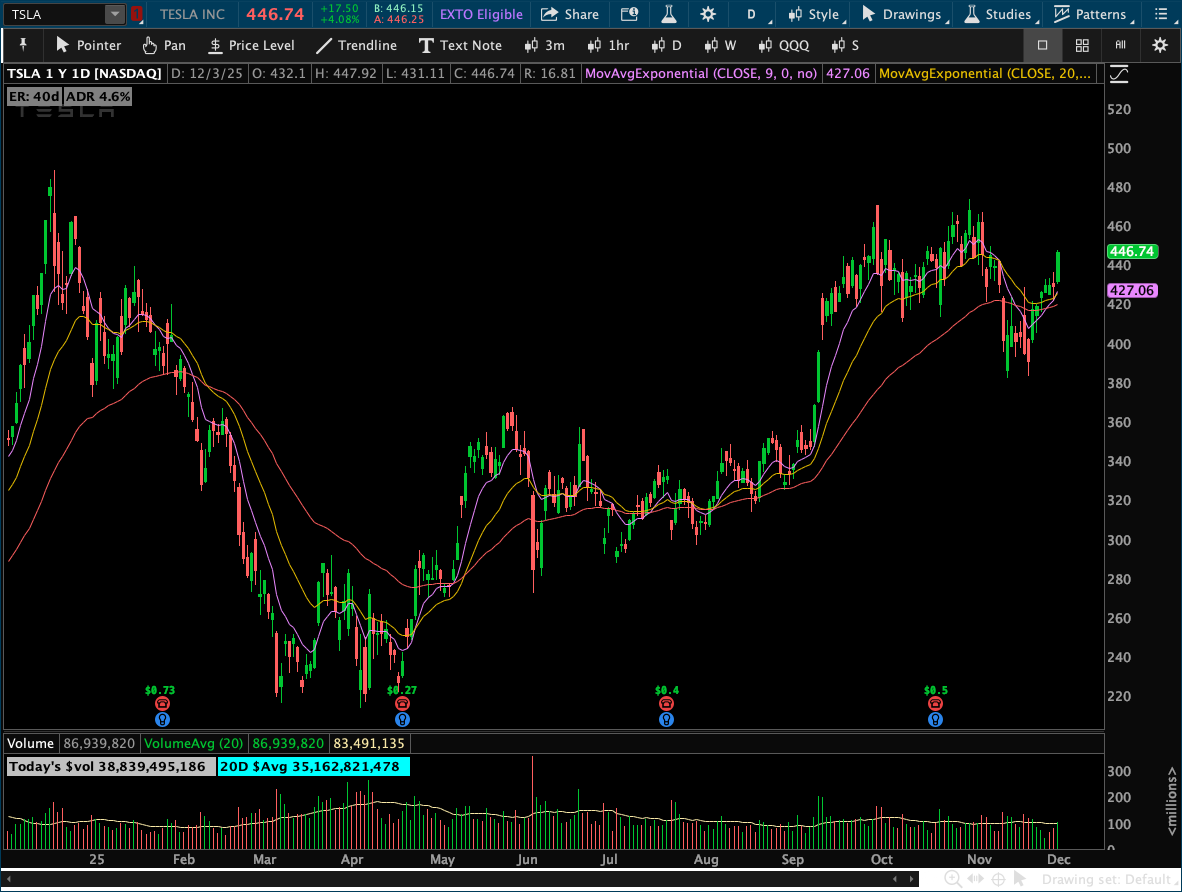
Task: Click the chart scale icon above price axis
Action: (1119, 74)
